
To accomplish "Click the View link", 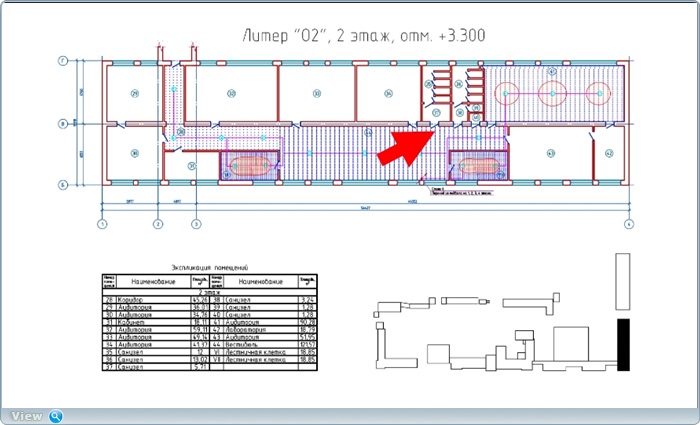I will coord(26,416).
